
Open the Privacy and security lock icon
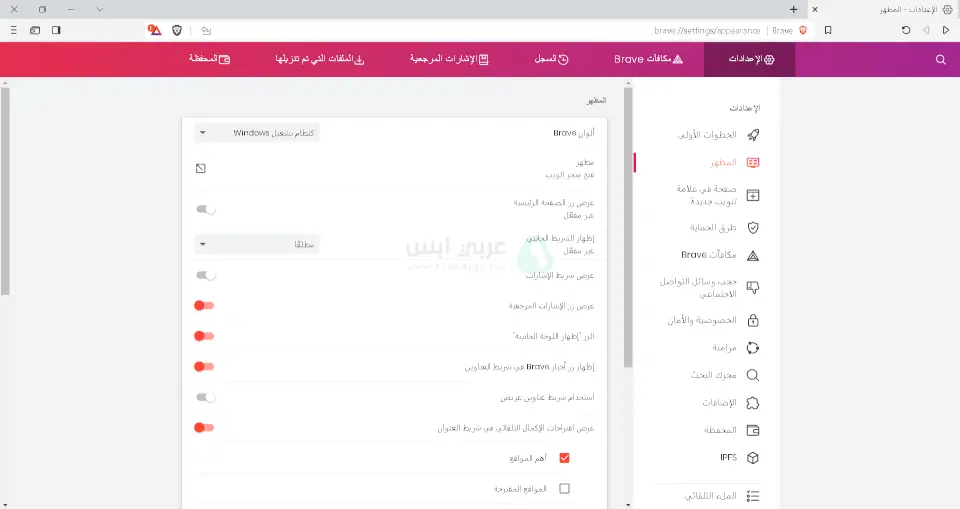753,320
